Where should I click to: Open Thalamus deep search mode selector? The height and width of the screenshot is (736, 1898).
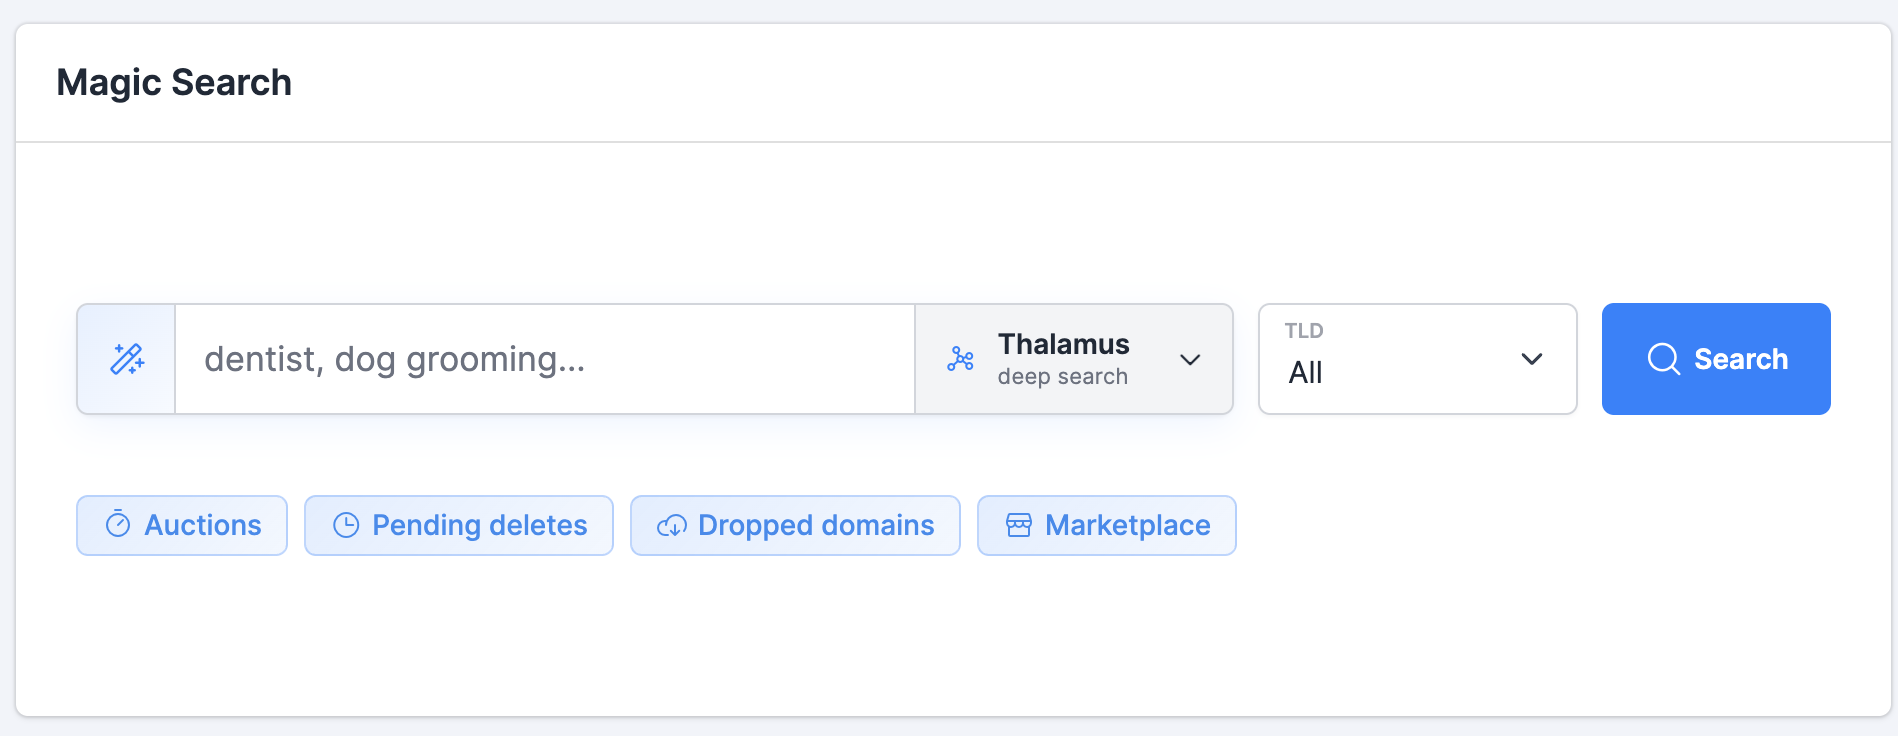click(1074, 359)
